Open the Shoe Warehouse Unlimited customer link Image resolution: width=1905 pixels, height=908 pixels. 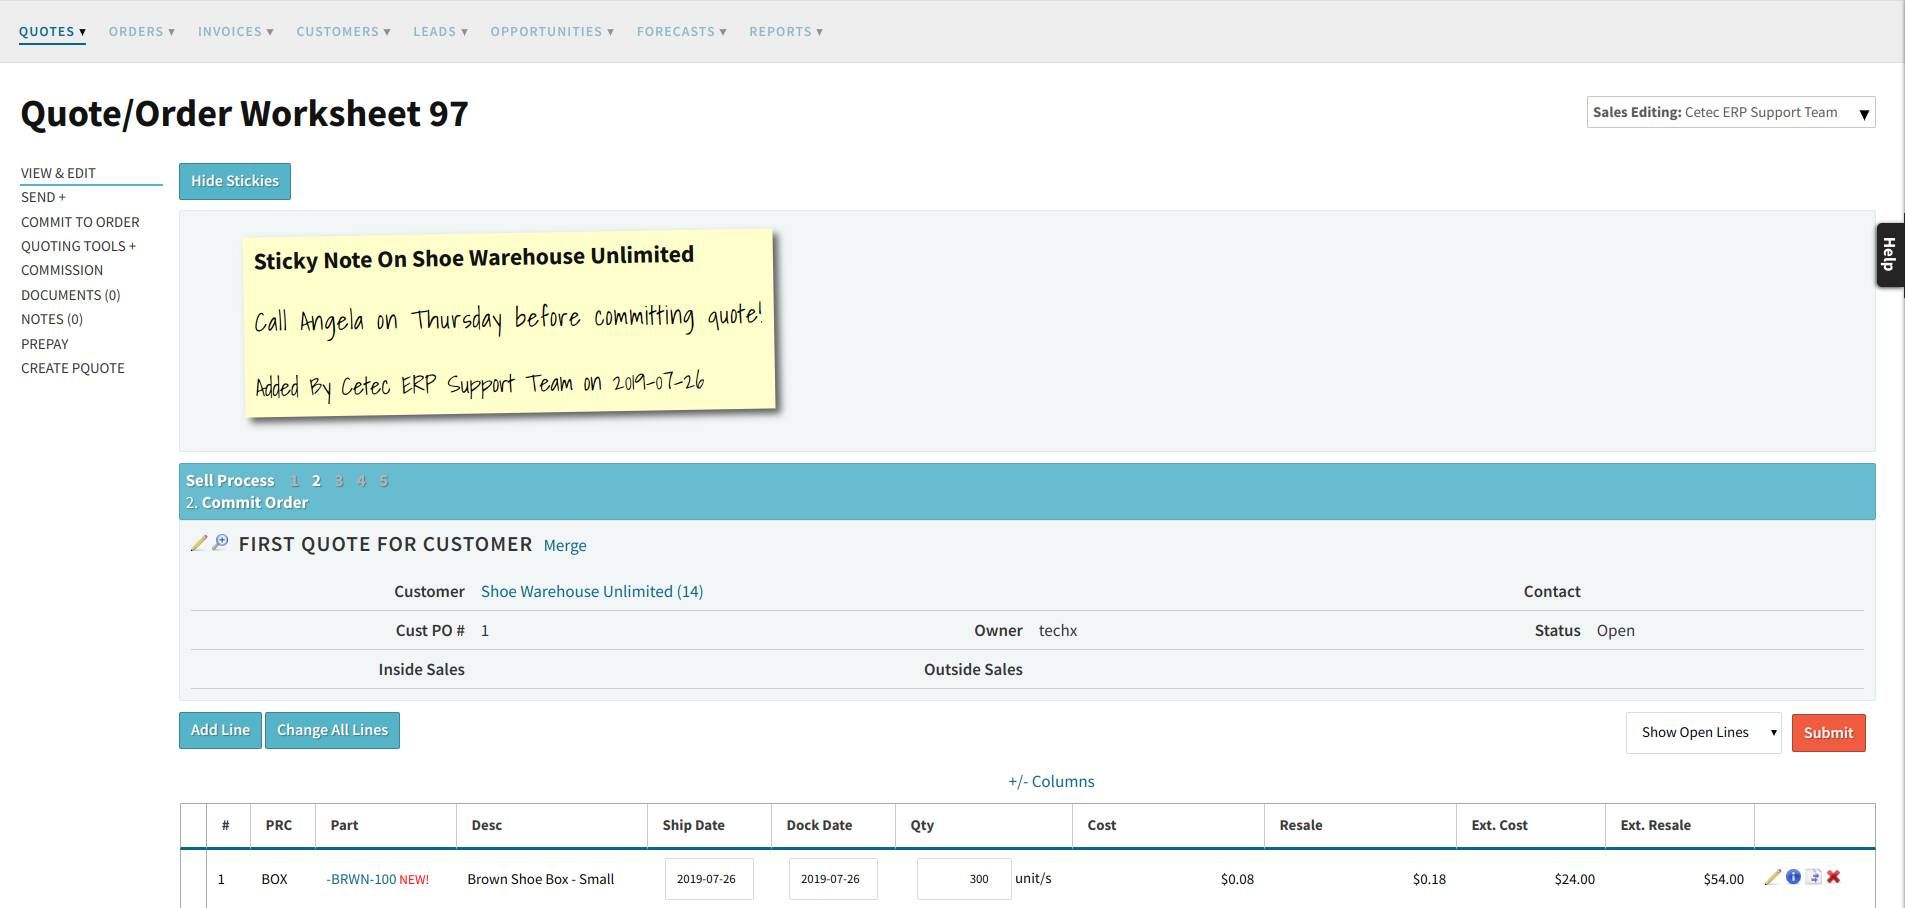[591, 591]
